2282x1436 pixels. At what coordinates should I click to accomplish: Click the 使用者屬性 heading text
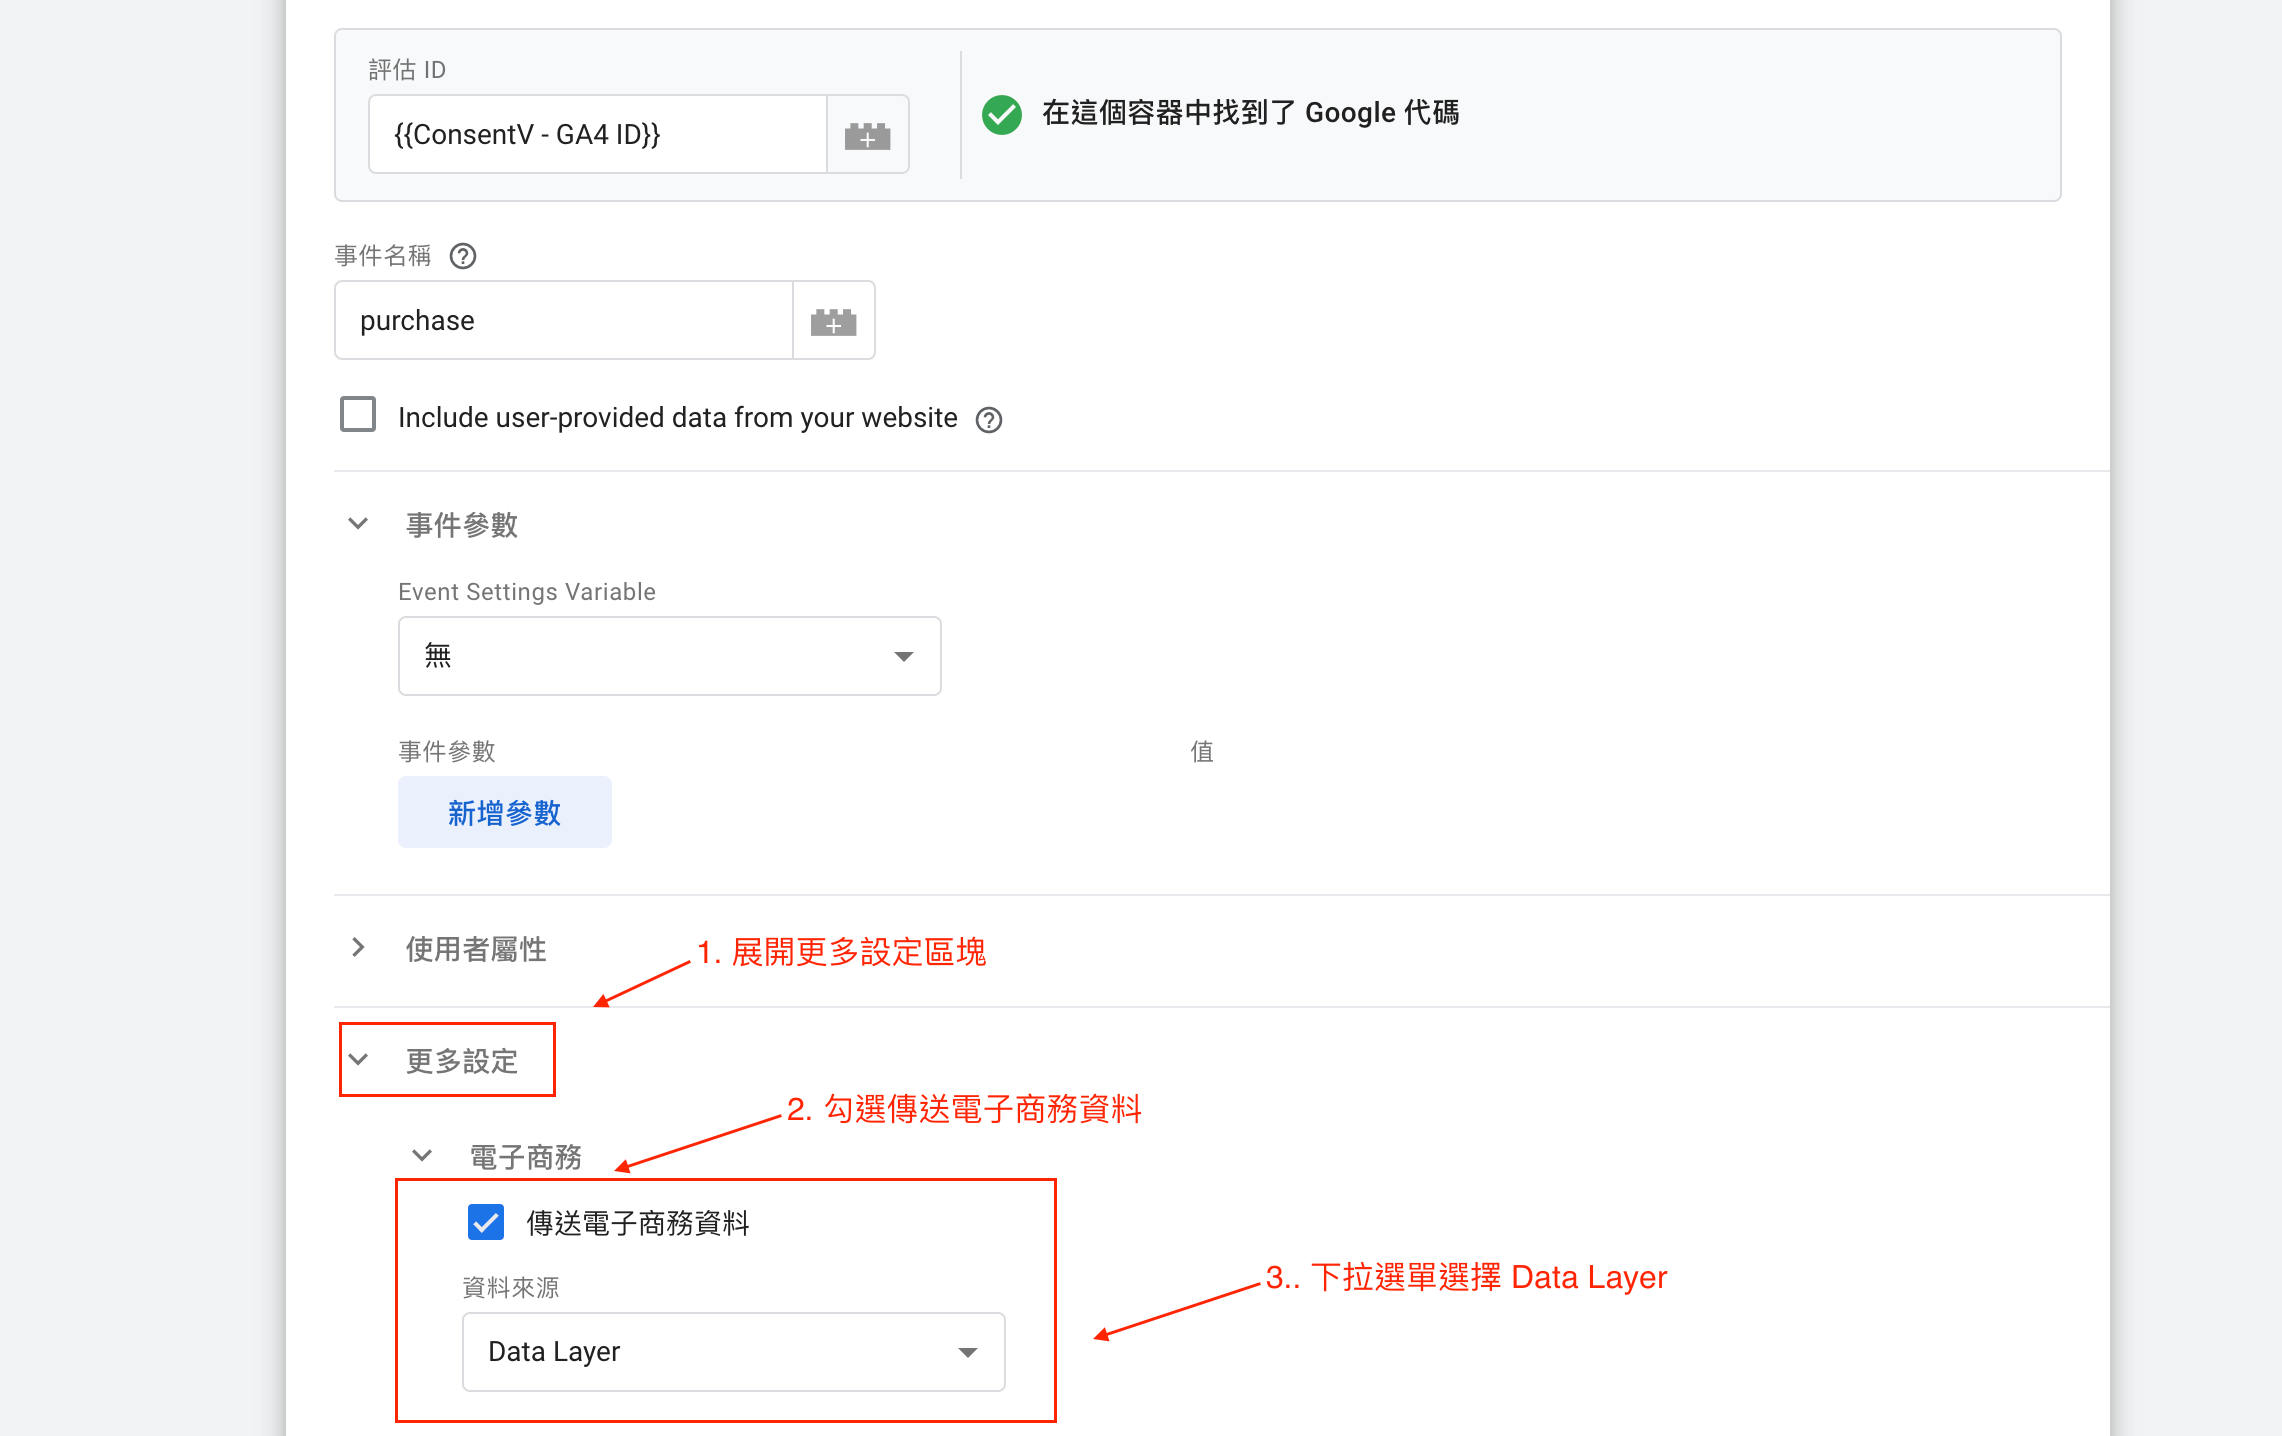[x=476, y=949]
